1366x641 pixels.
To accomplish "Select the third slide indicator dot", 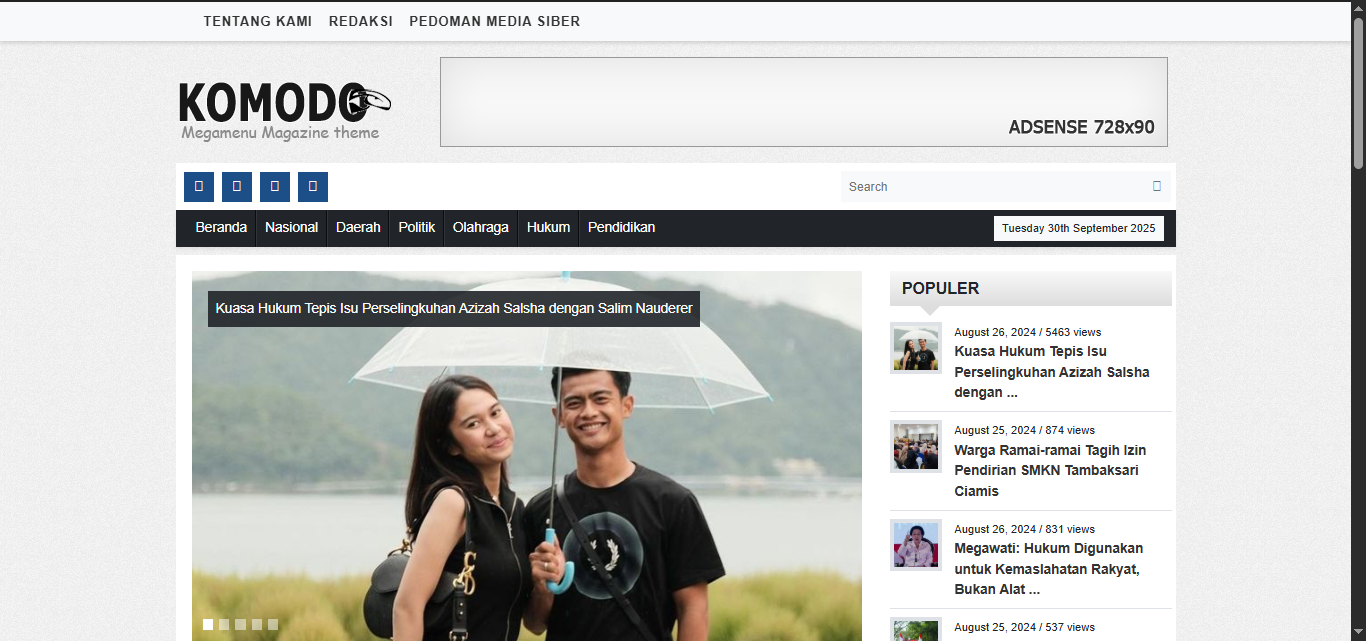I will (240, 624).
